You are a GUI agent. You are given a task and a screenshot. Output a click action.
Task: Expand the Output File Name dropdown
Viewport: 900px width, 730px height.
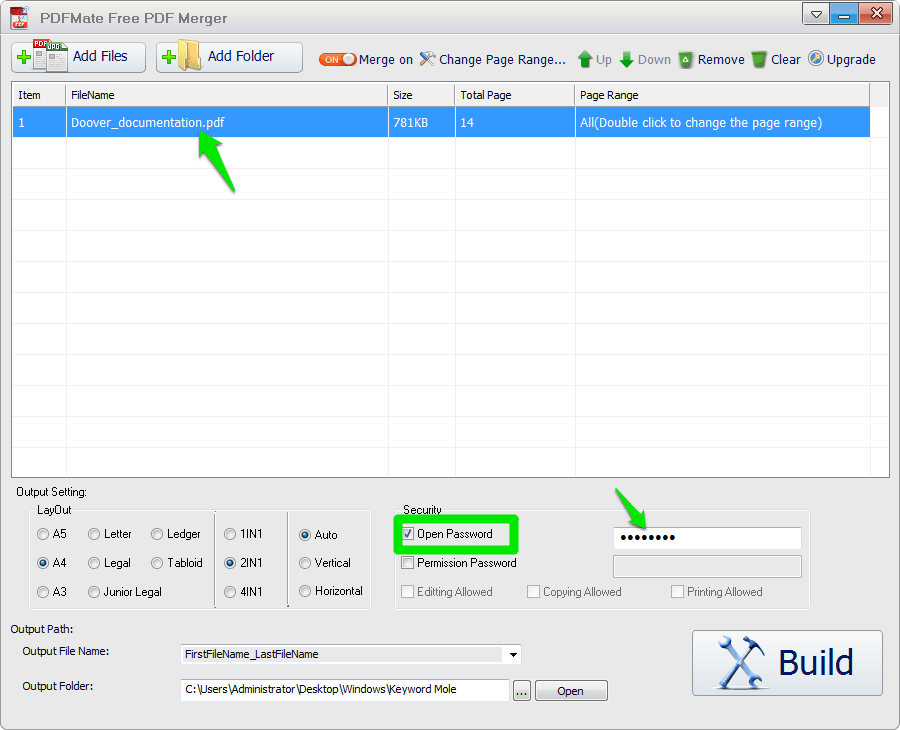[513, 654]
